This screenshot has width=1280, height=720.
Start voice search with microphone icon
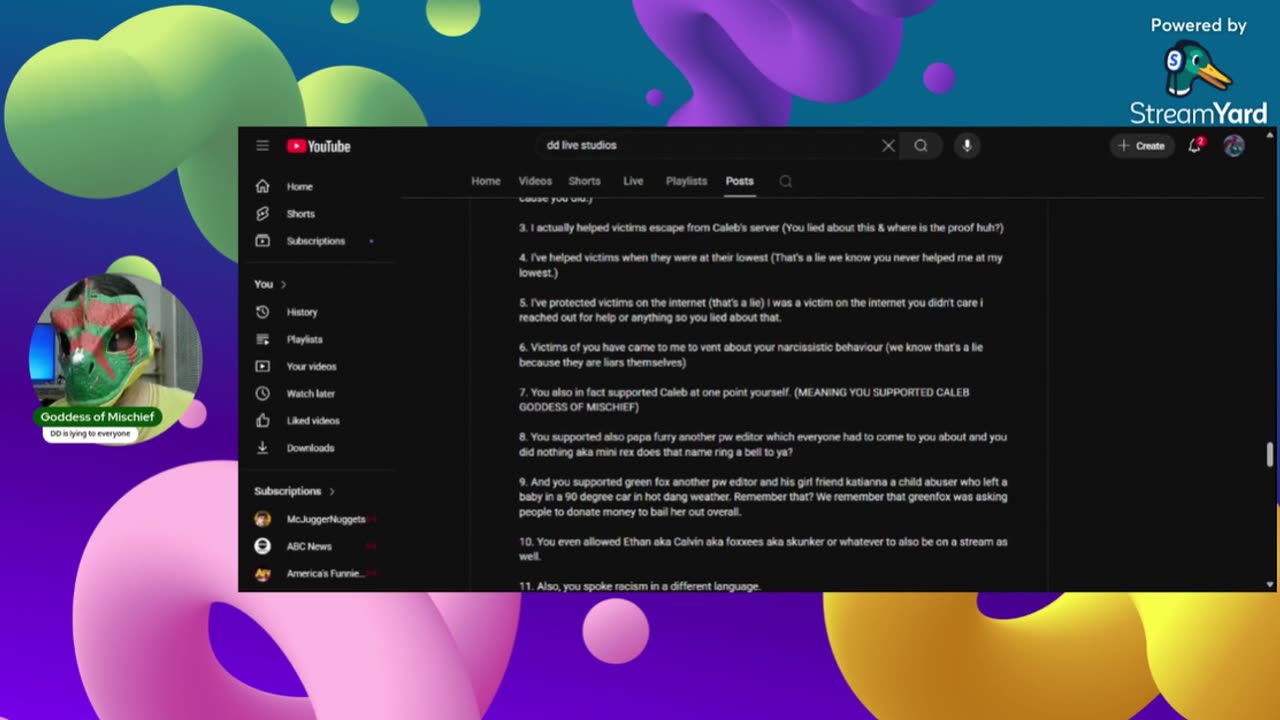click(966, 146)
